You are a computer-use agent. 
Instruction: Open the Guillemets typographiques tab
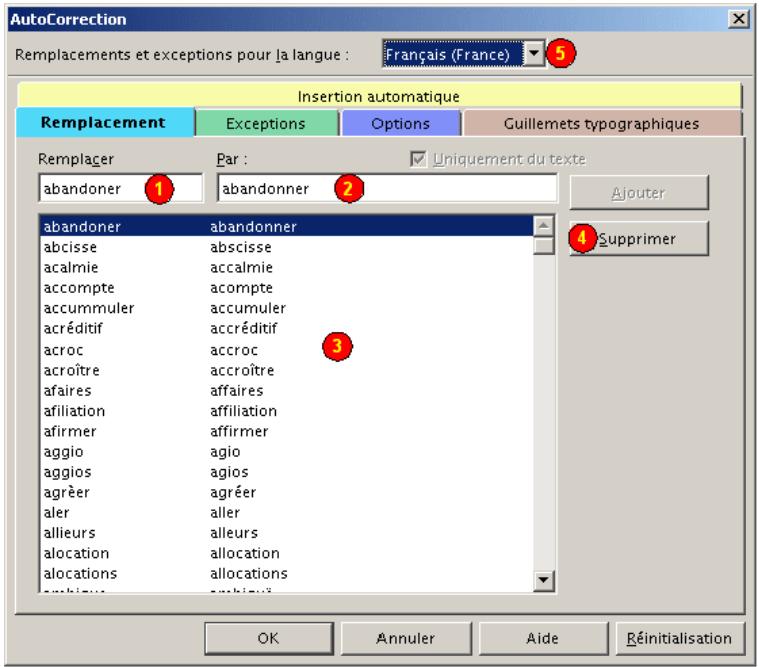coord(602,123)
